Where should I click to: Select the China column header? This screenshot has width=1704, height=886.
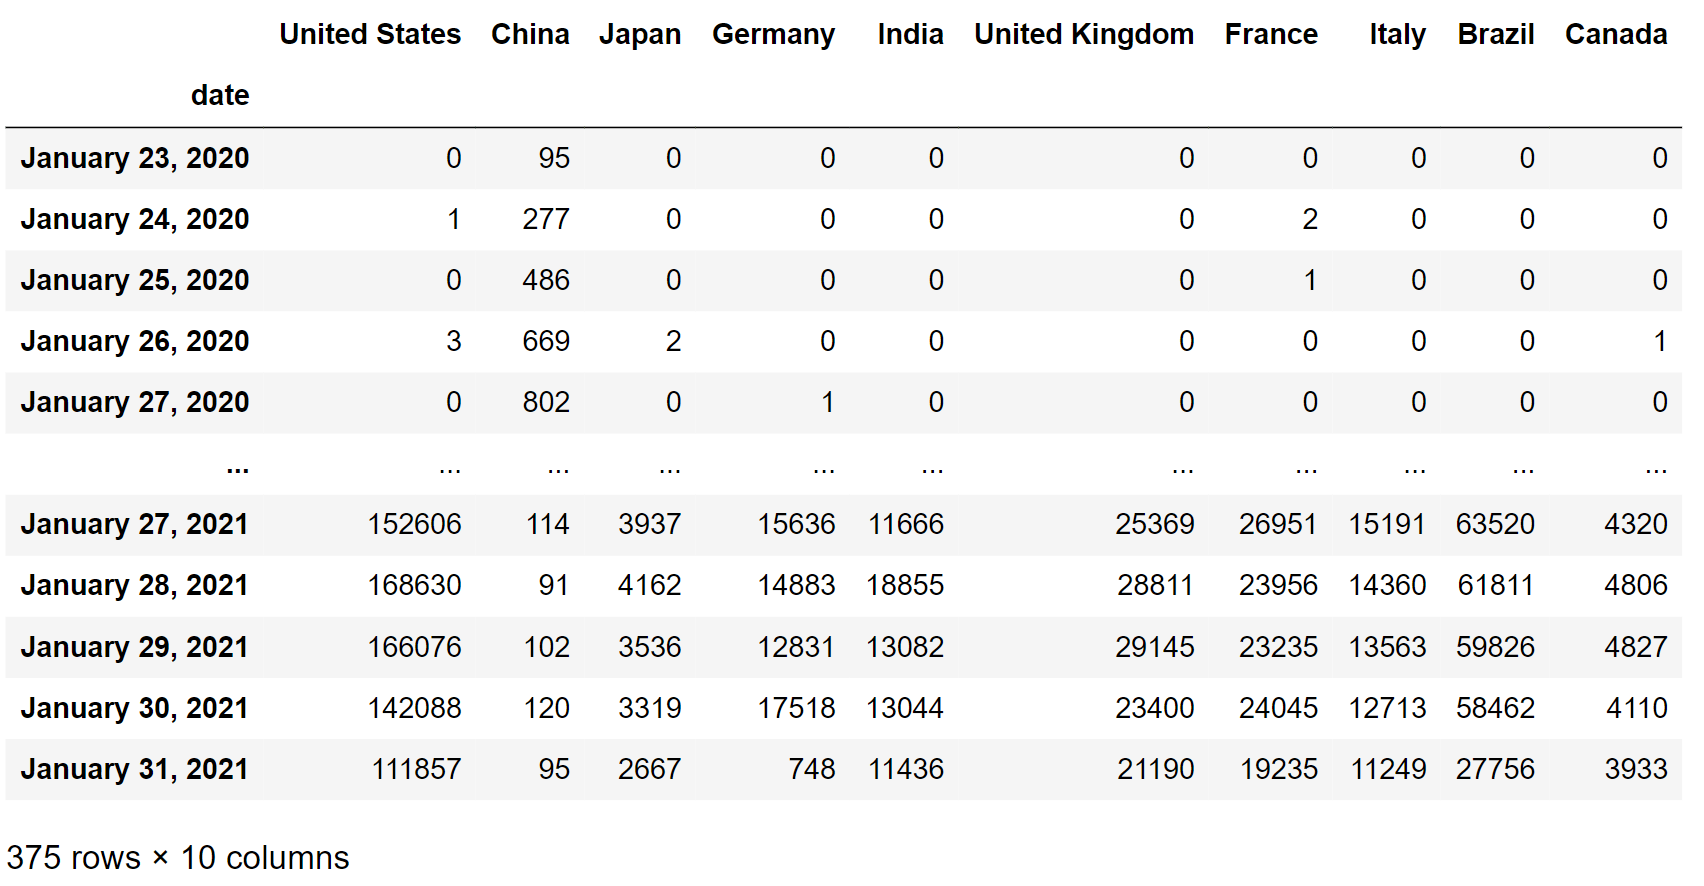pyautogui.click(x=530, y=34)
